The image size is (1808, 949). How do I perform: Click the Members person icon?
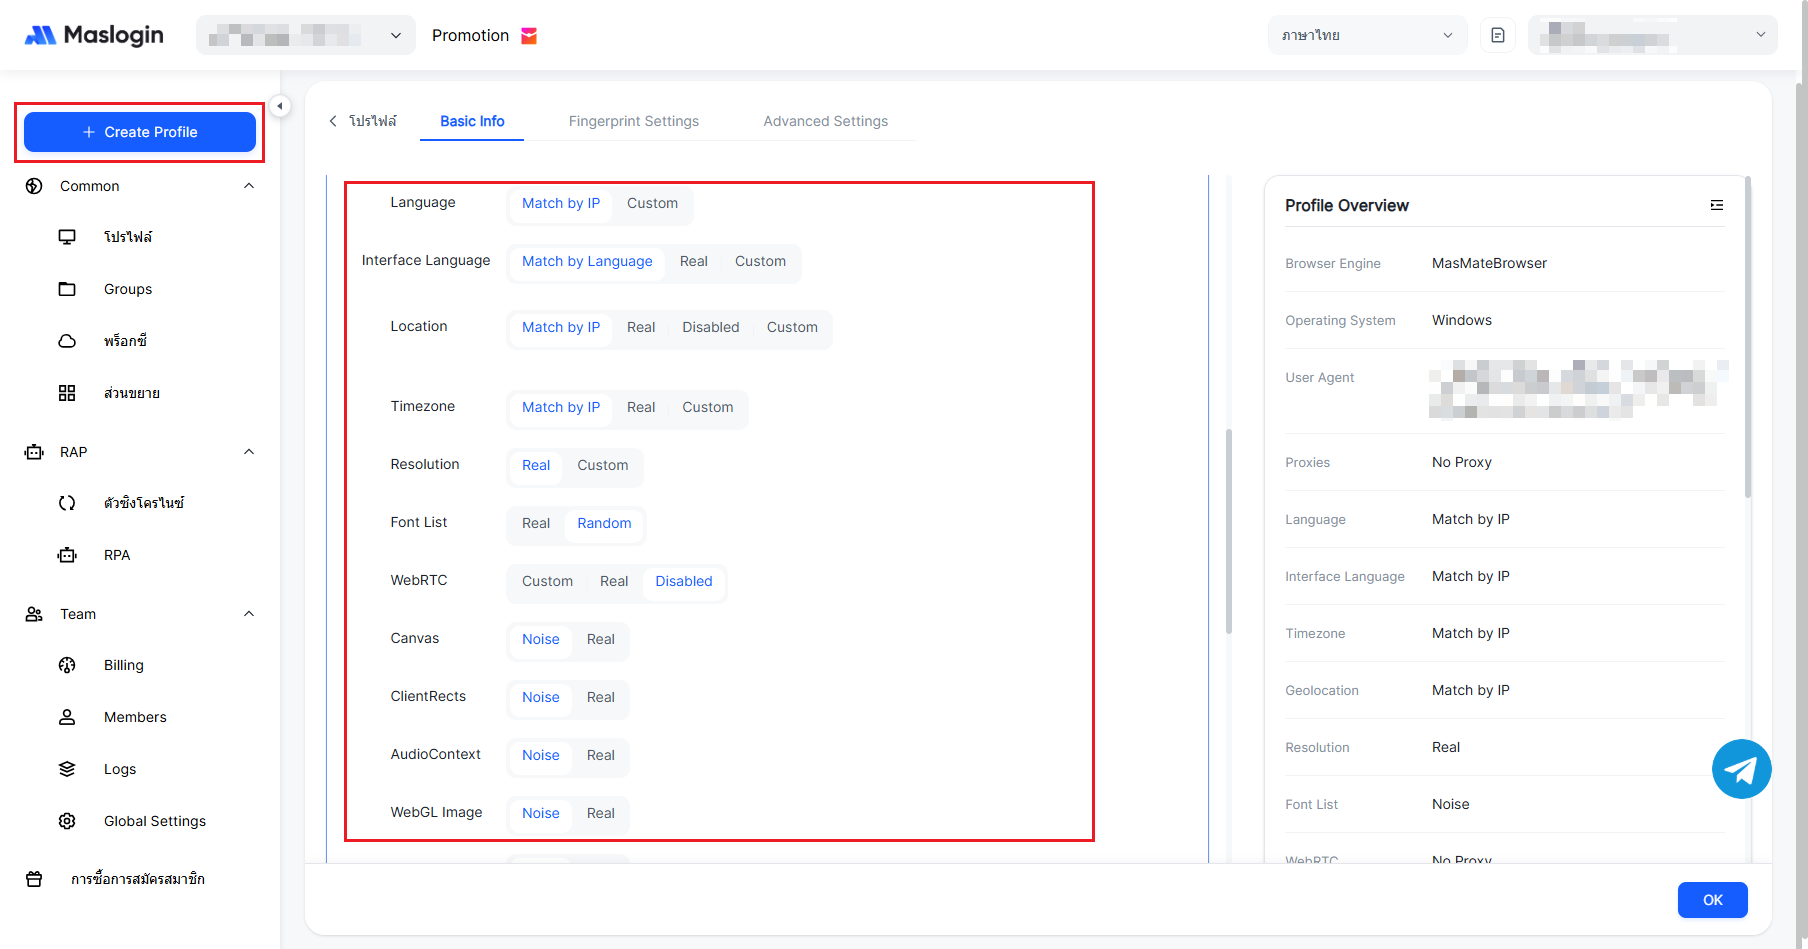pyautogui.click(x=67, y=717)
